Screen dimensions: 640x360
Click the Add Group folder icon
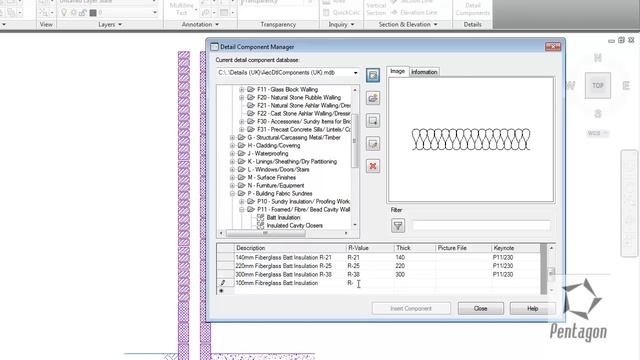click(x=373, y=98)
